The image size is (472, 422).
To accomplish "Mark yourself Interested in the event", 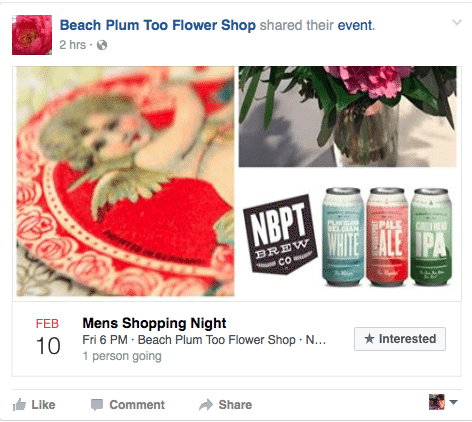I will click(x=400, y=339).
